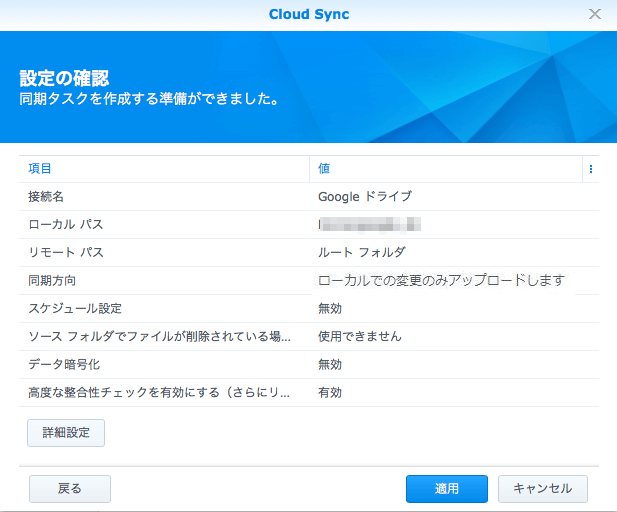Select the リモート パス row label
The width and height of the screenshot is (617, 512).
tap(66, 252)
